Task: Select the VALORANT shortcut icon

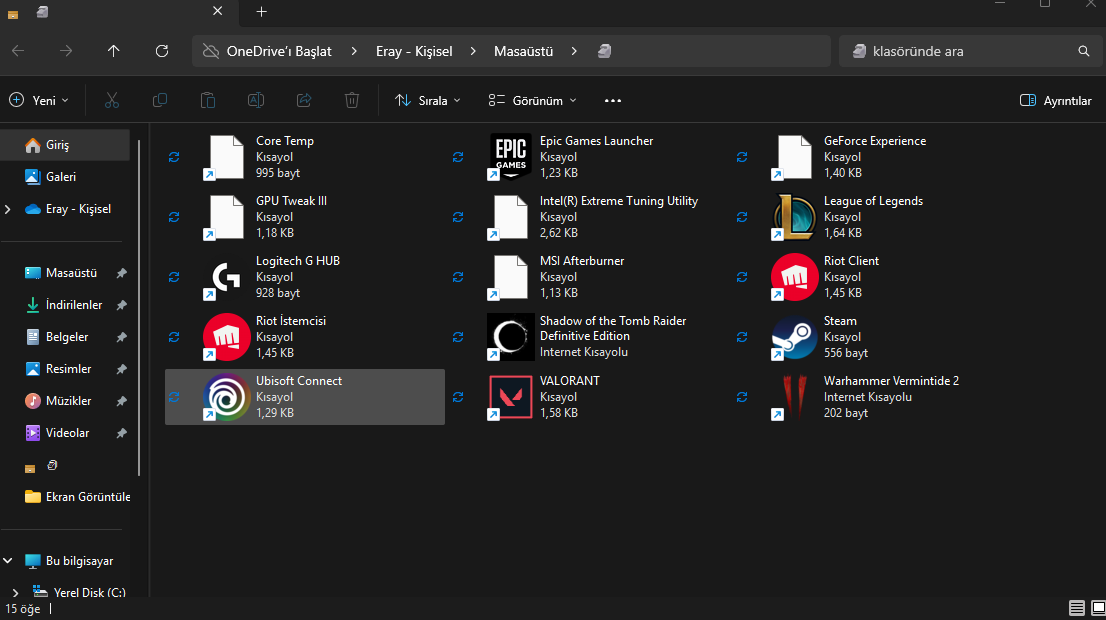Action: click(510, 397)
